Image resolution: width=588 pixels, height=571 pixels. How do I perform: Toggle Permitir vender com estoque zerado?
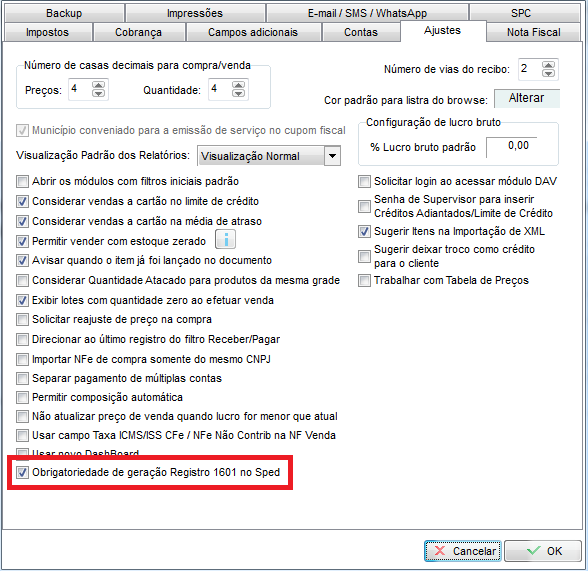tap(22, 241)
